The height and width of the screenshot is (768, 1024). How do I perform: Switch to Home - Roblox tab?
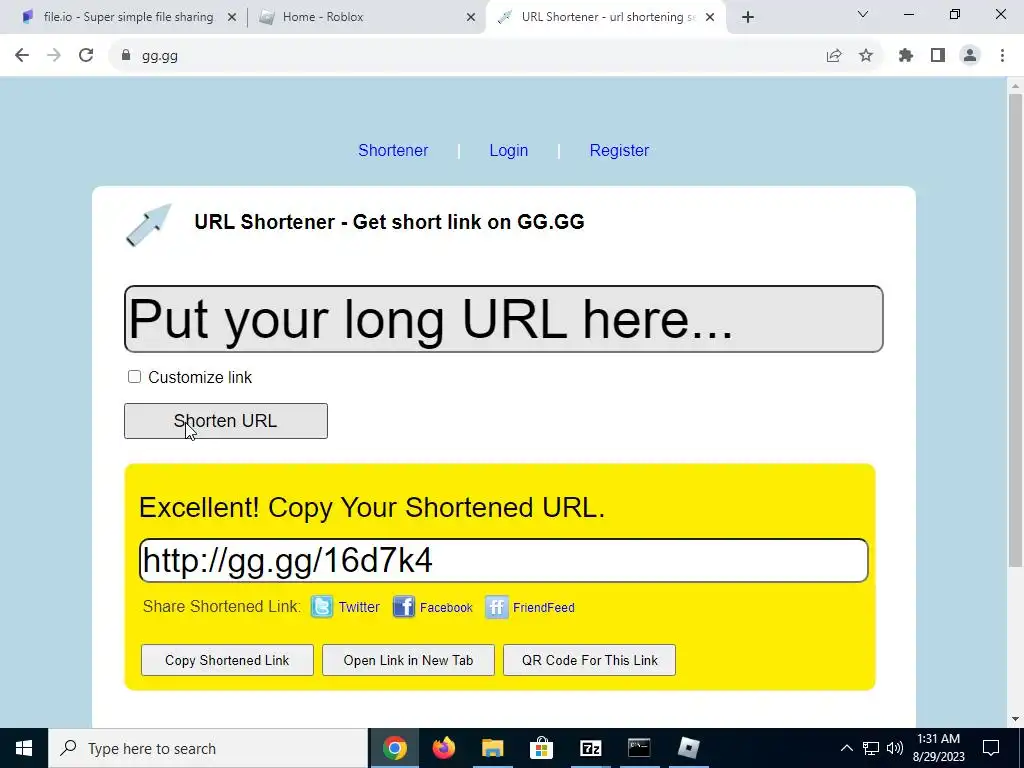[366, 17]
